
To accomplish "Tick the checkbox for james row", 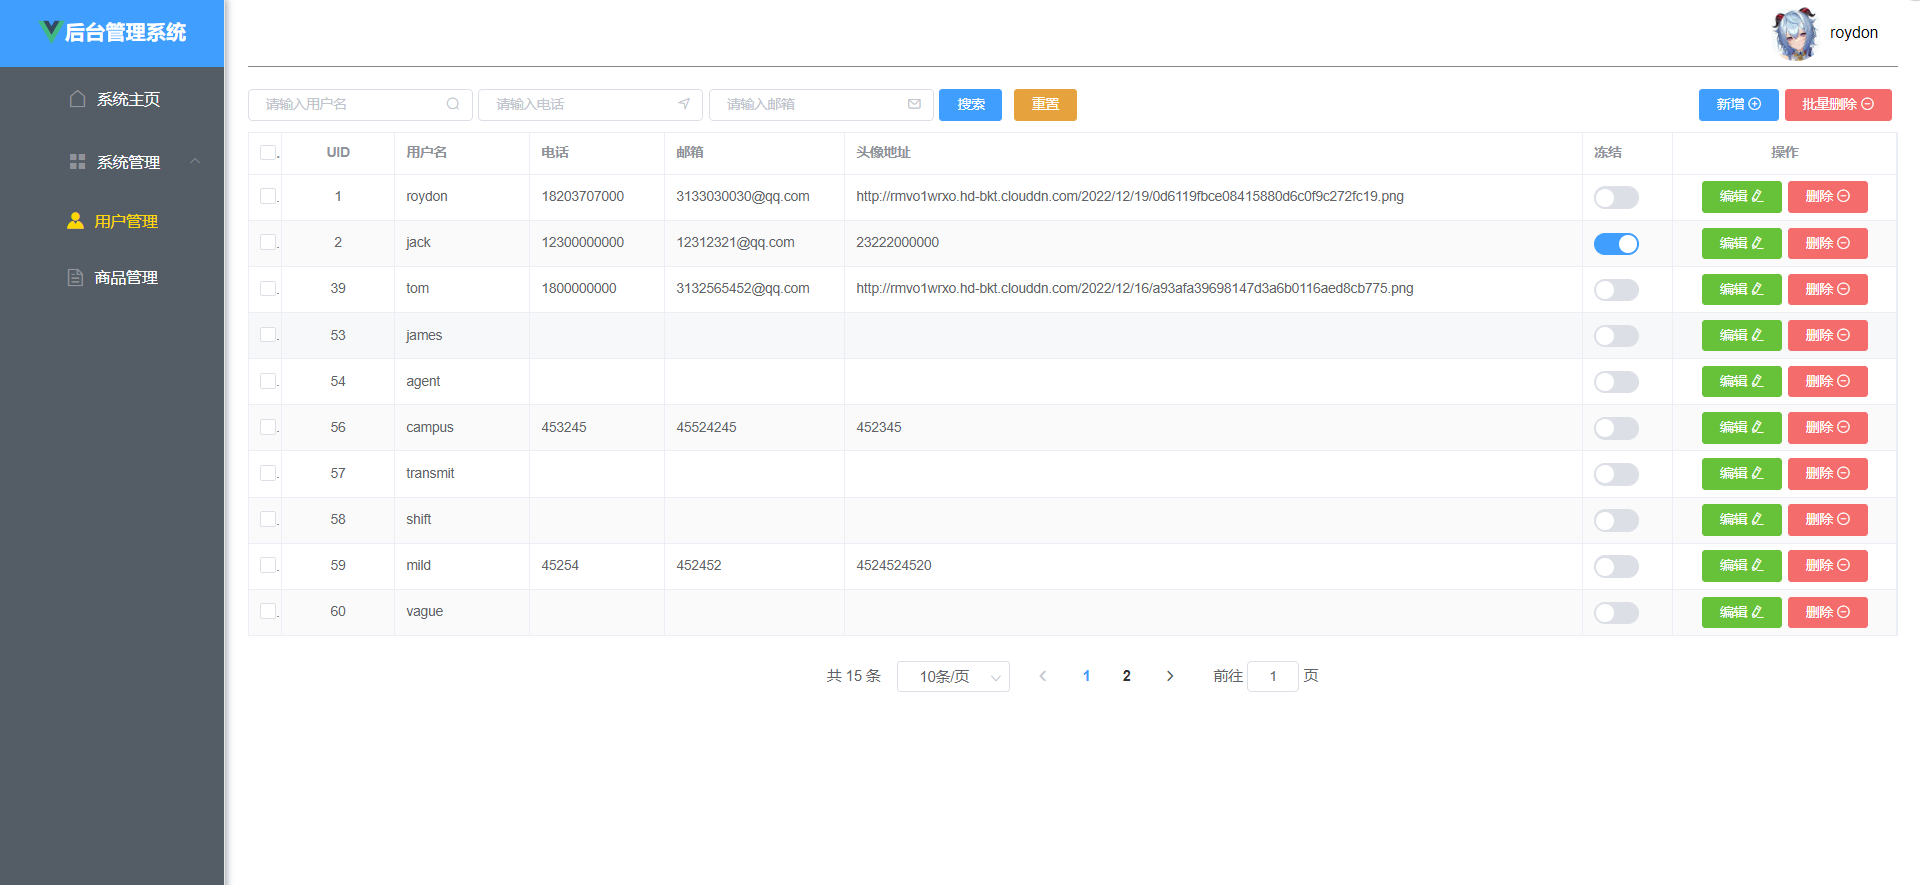I will [x=268, y=334].
